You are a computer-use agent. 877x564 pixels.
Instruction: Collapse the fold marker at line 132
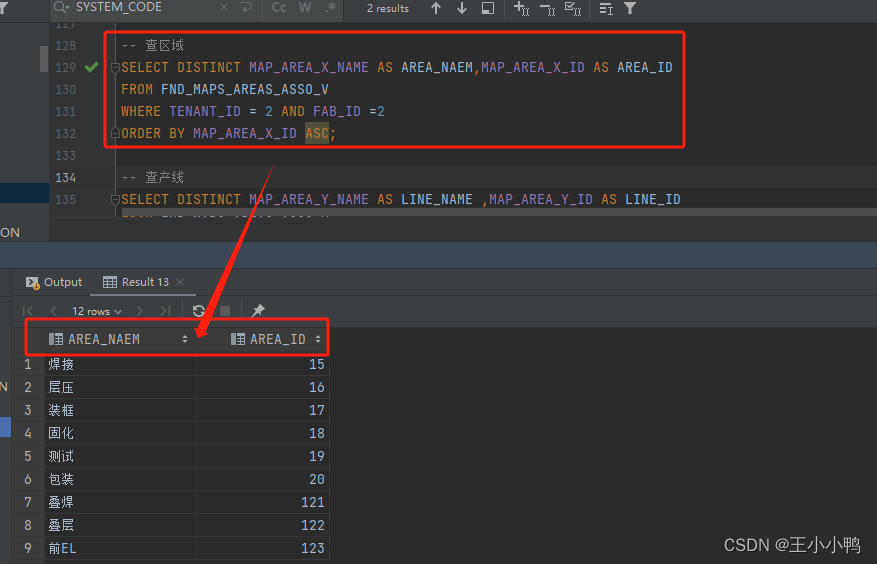coord(115,133)
